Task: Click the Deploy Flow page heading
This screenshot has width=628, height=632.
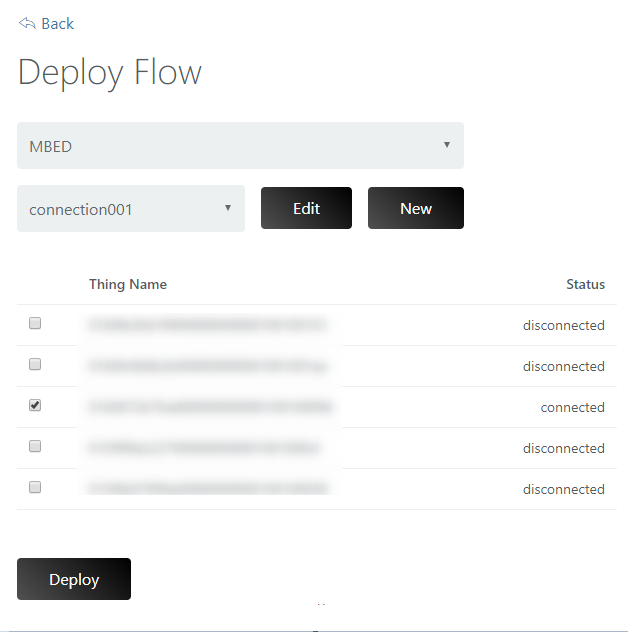Action: 110,72
